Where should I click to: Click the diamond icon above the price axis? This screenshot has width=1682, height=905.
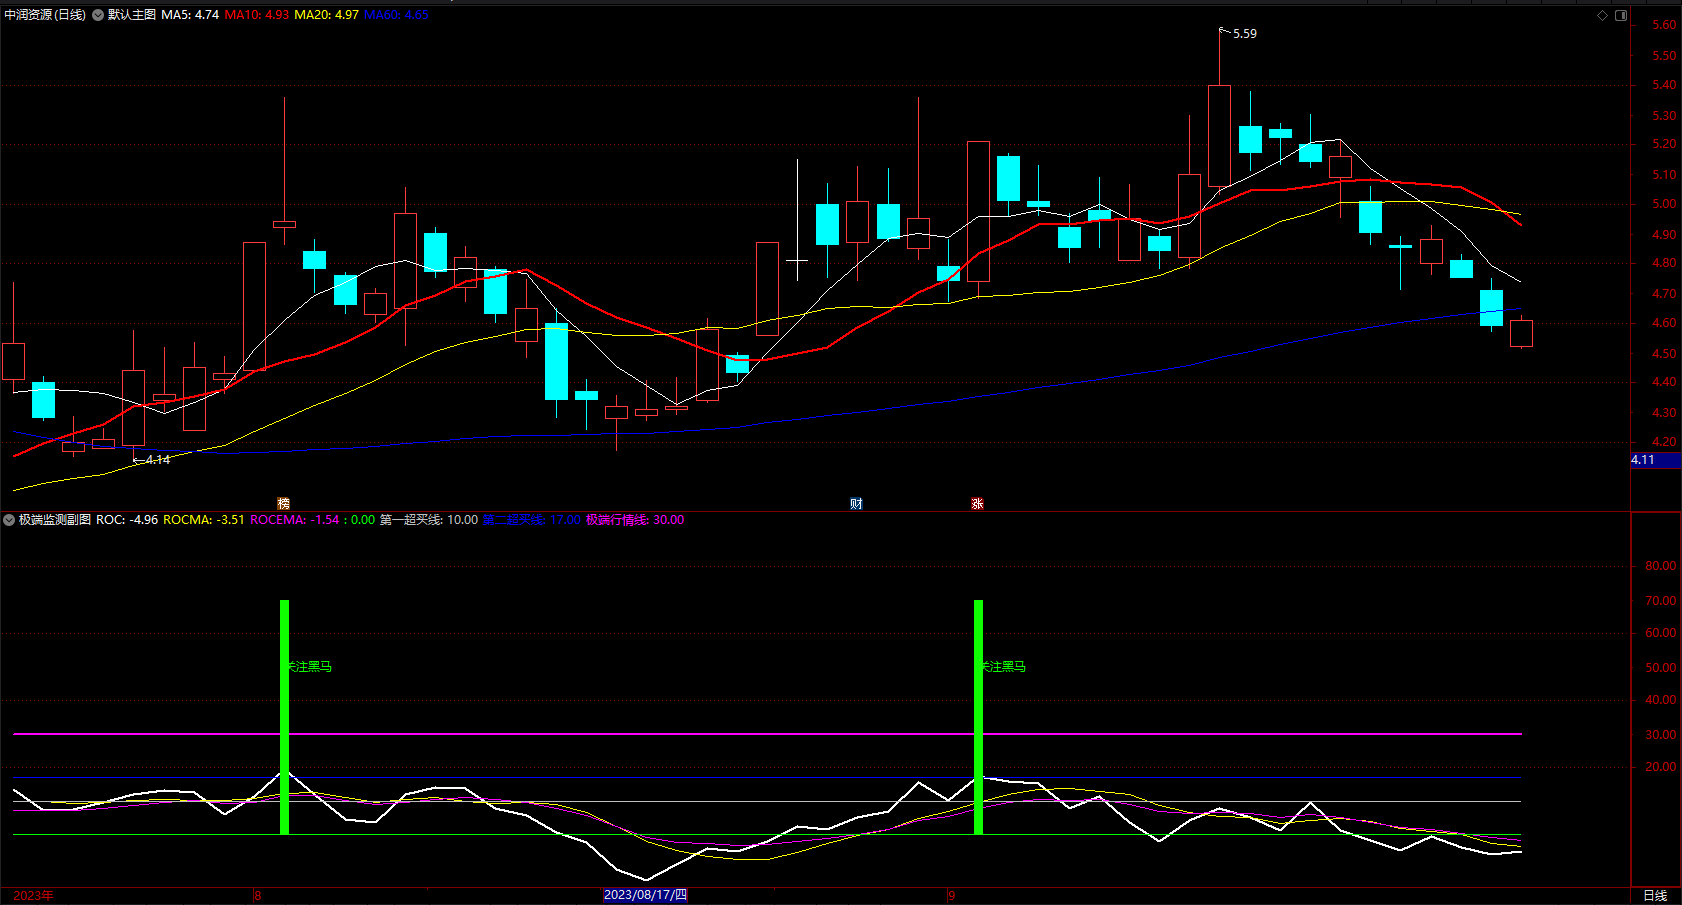point(1602,15)
